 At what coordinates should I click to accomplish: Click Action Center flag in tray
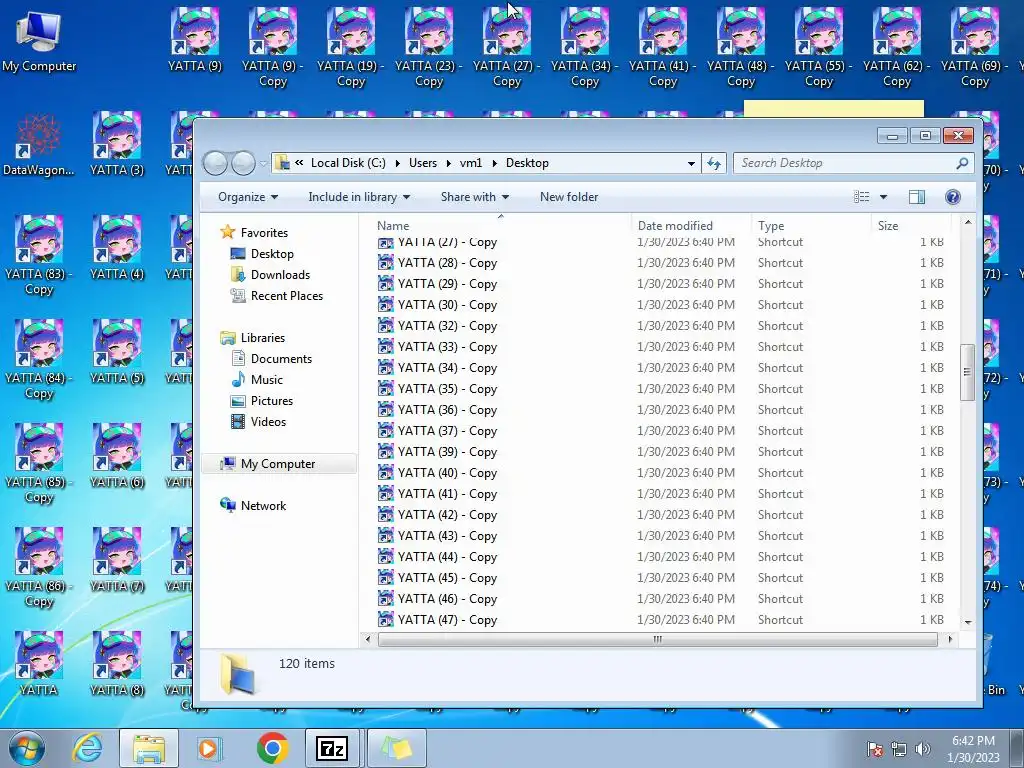point(874,749)
